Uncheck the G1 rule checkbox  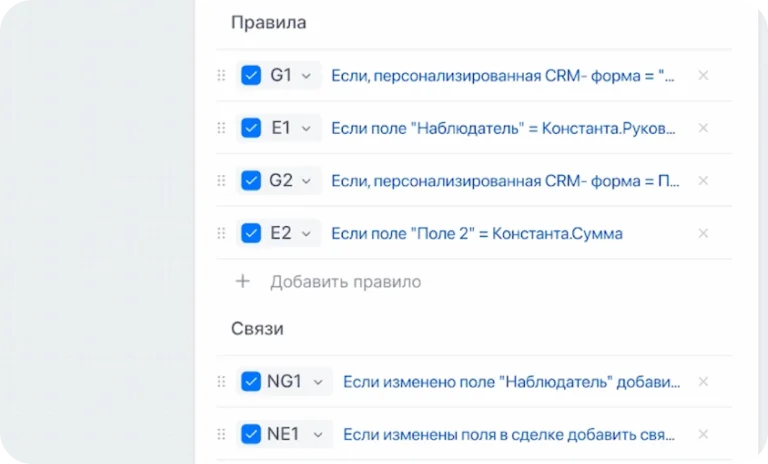[251, 75]
